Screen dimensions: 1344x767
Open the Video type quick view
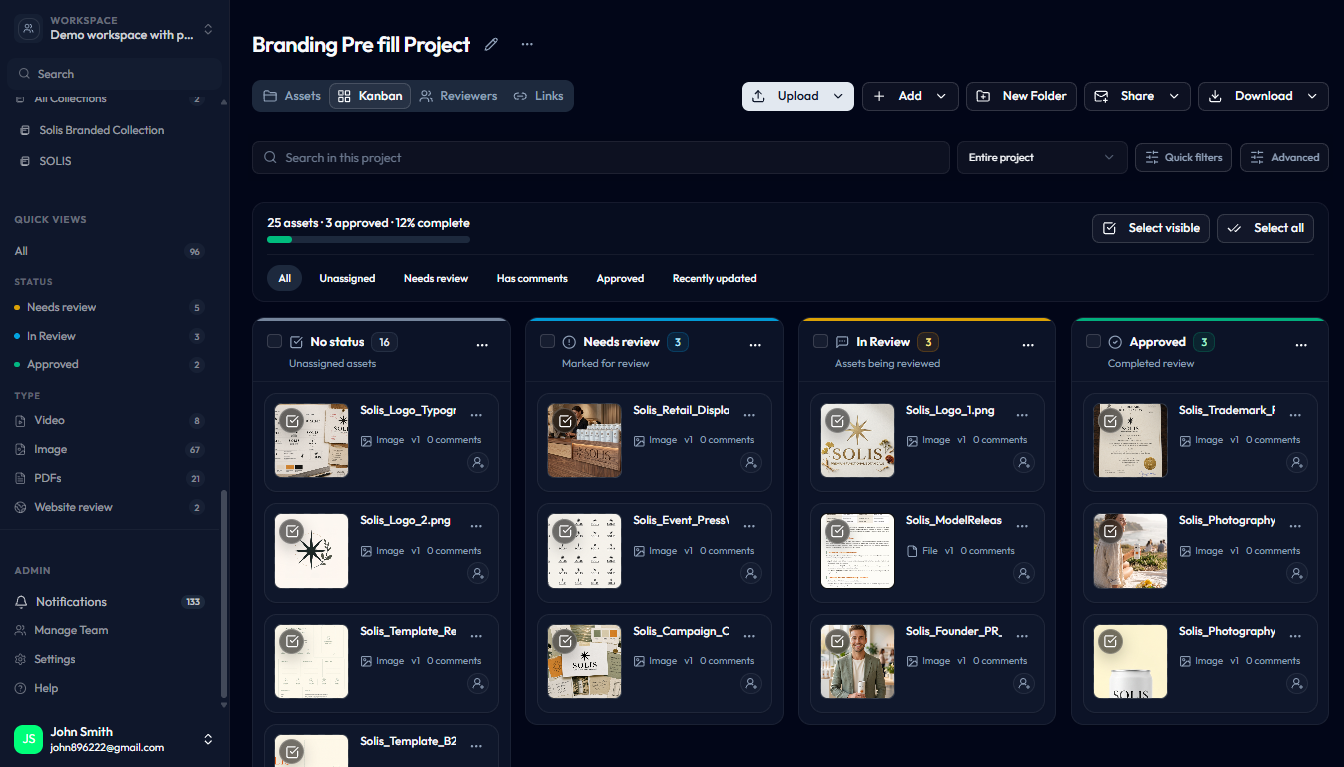point(108,421)
